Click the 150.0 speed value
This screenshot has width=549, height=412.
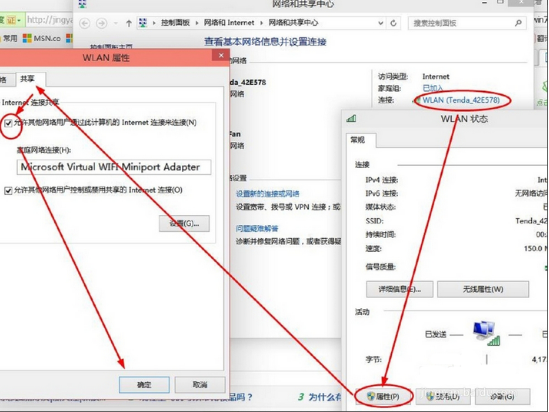click(533, 249)
